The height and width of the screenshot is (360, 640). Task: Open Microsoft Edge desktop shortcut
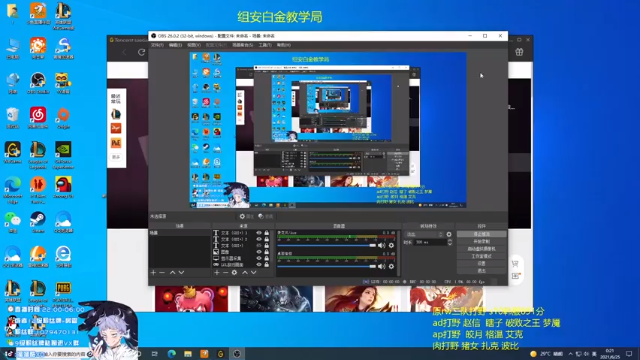[13, 190]
